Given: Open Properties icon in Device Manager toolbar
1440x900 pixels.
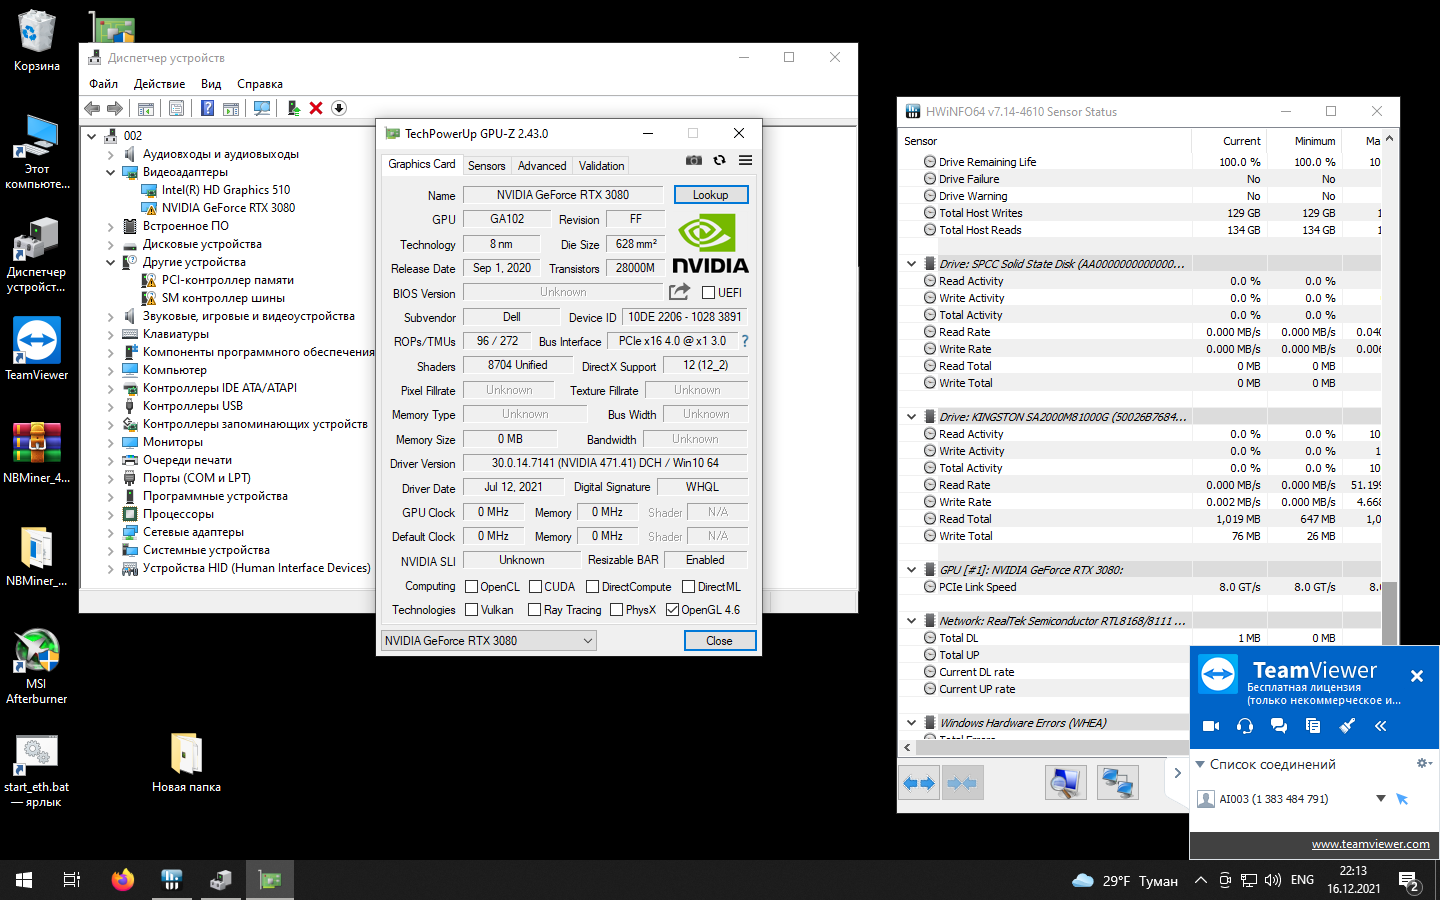Looking at the screenshot, I should [176, 108].
